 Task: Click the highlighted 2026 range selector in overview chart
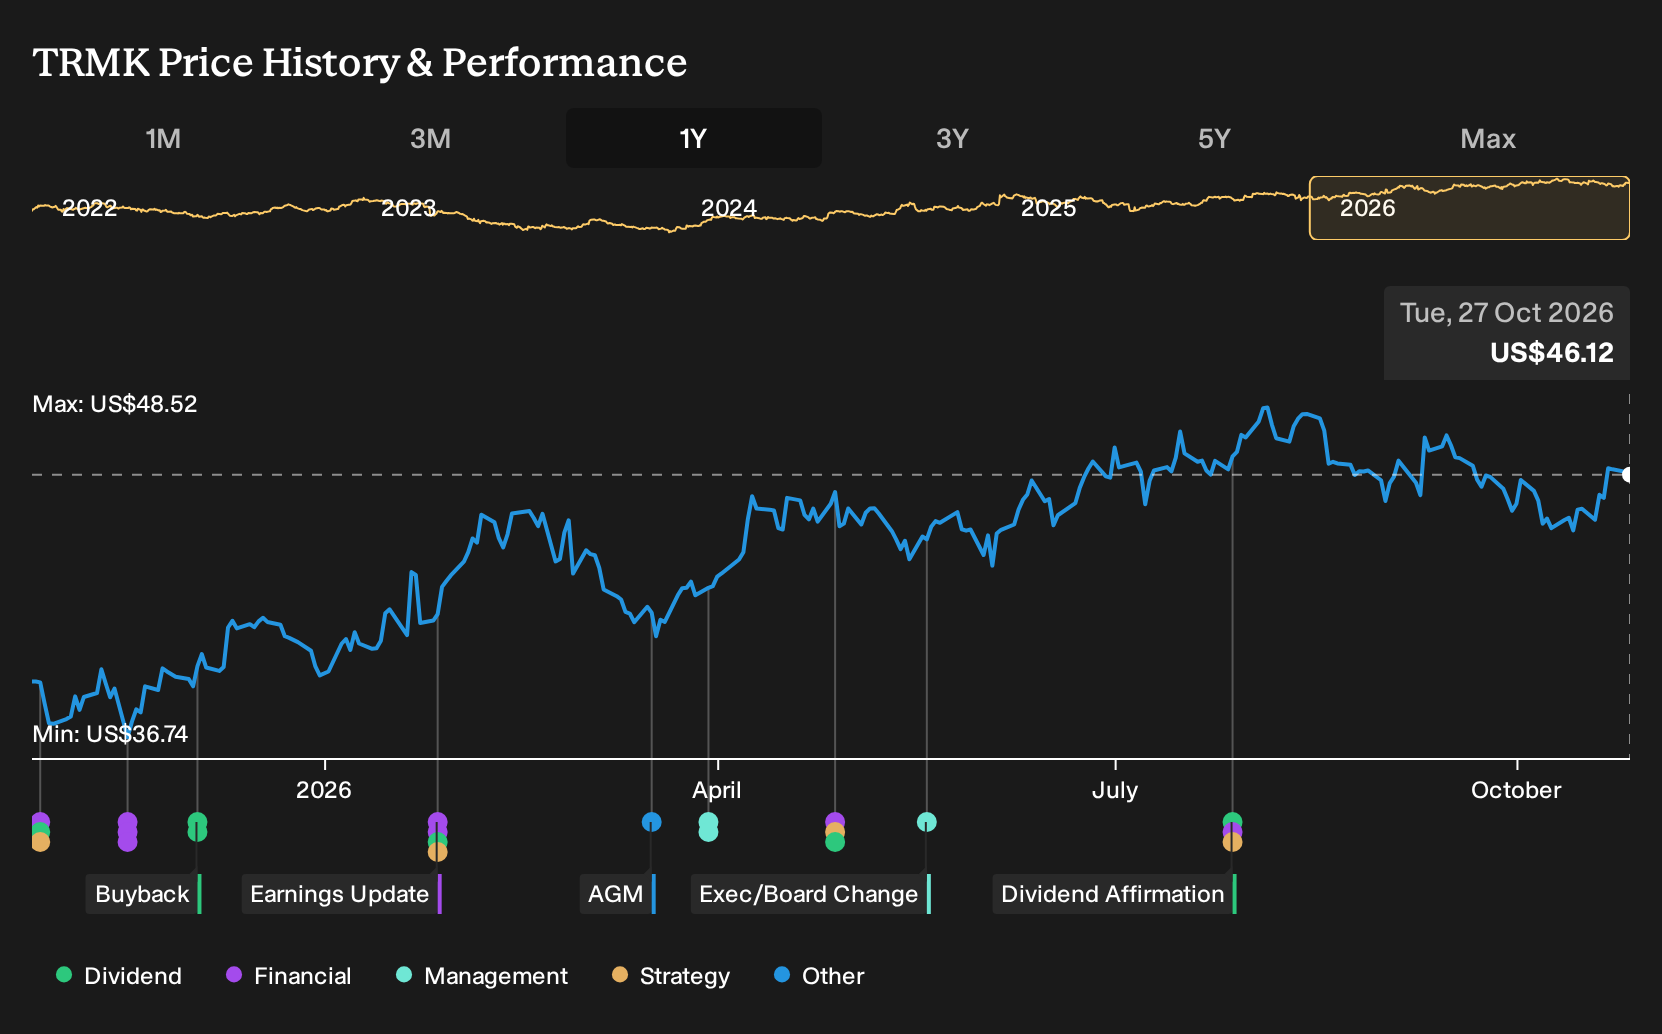coord(1469,208)
